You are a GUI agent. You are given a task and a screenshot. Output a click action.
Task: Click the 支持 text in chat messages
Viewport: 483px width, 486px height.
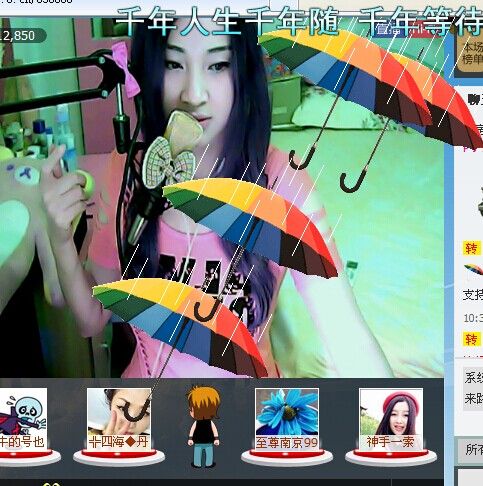click(473, 295)
